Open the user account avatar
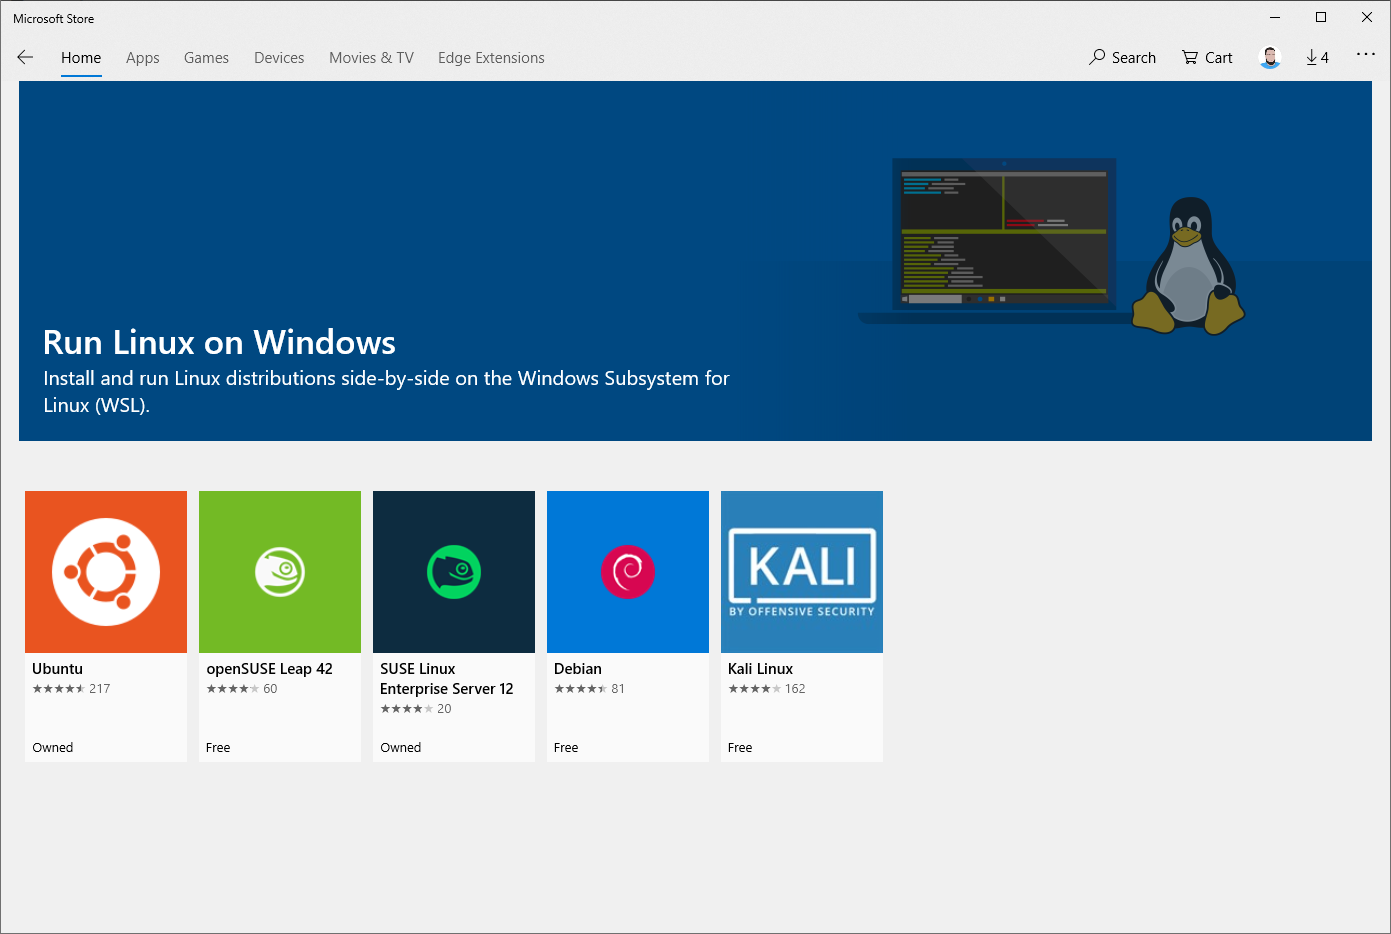The height and width of the screenshot is (934, 1391). coord(1270,57)
